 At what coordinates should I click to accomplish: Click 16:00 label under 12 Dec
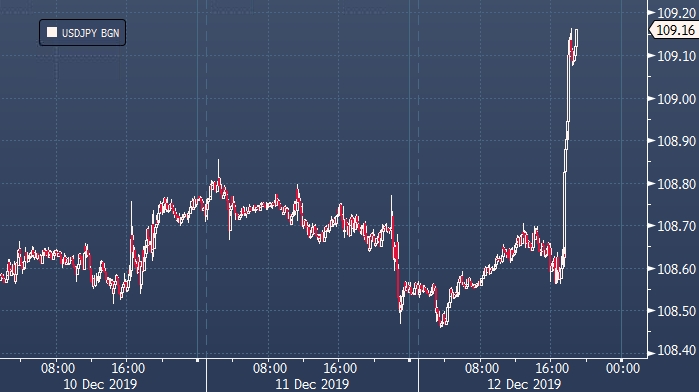(552, 368)
